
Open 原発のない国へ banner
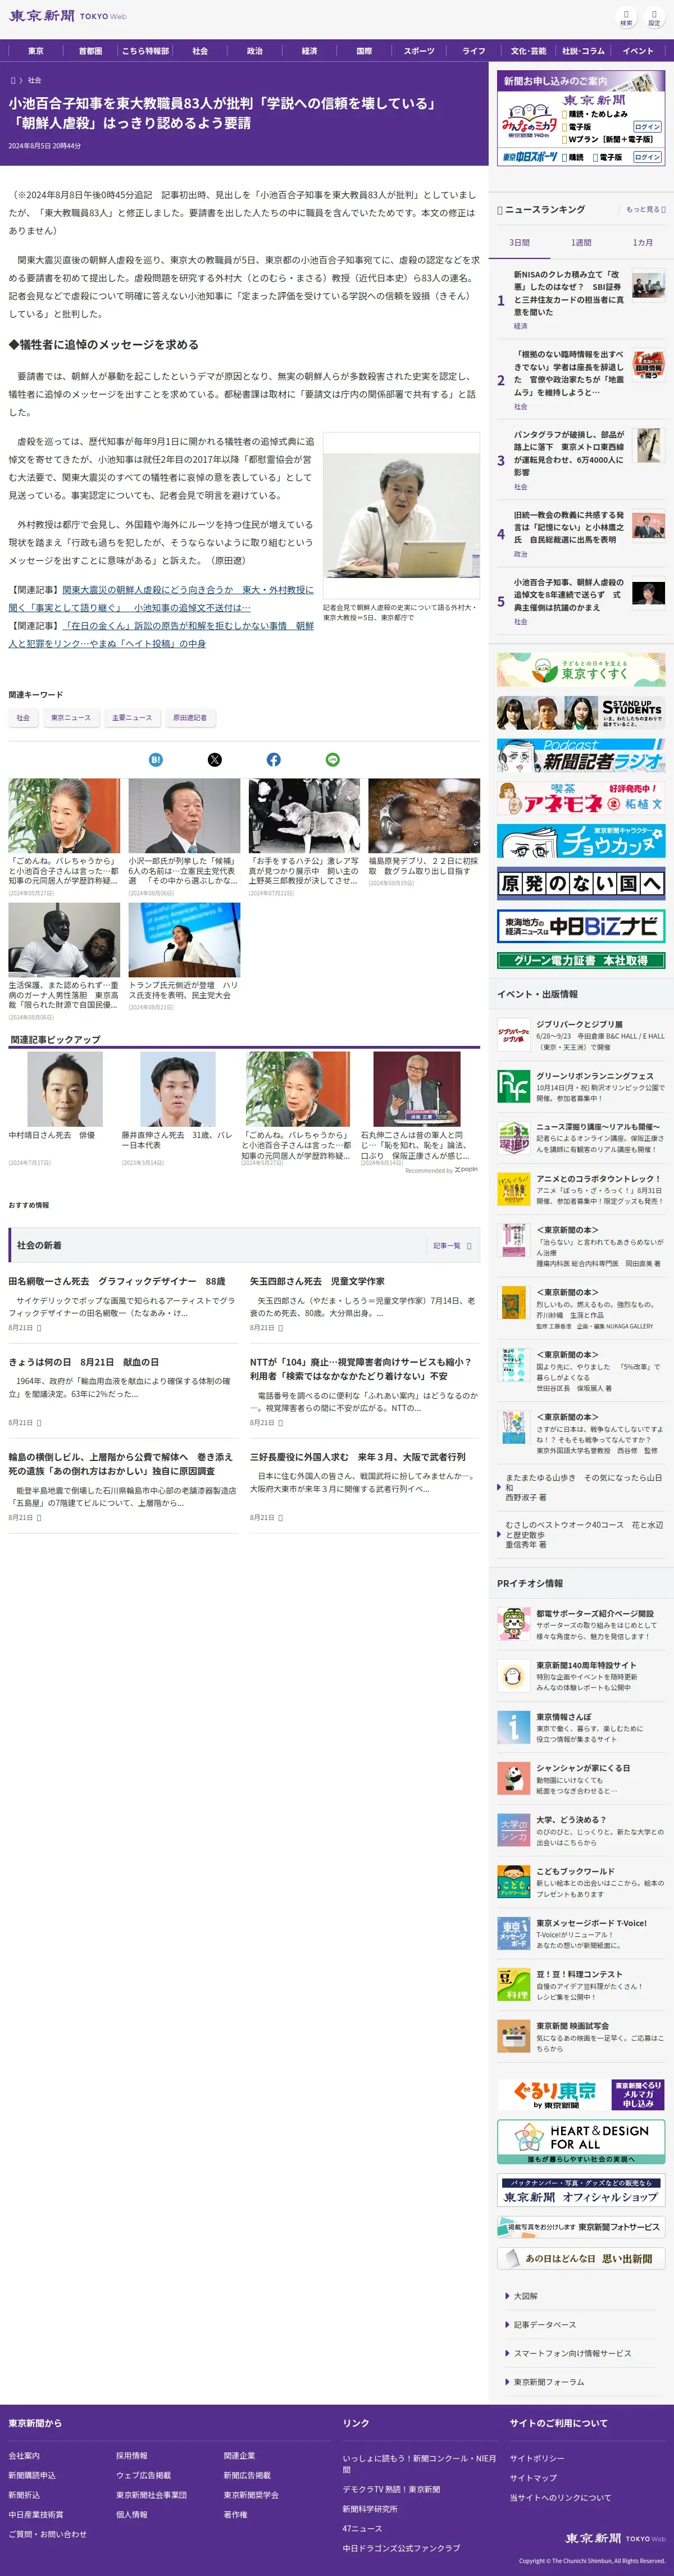pos(581,884)
